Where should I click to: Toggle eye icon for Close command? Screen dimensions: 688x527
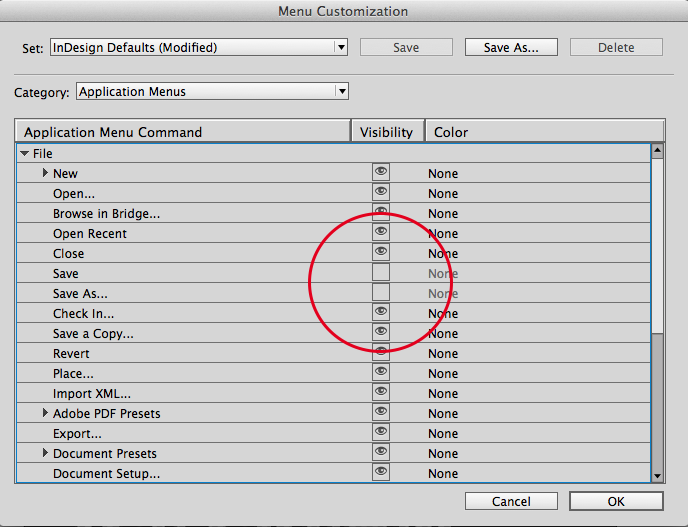click(381, 253)
